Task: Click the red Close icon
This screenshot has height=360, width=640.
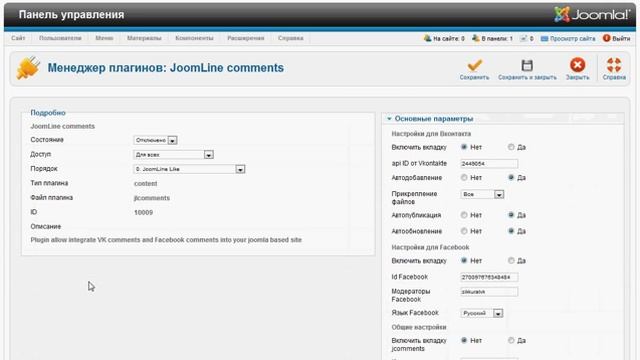Action: [x=577, y=65]
